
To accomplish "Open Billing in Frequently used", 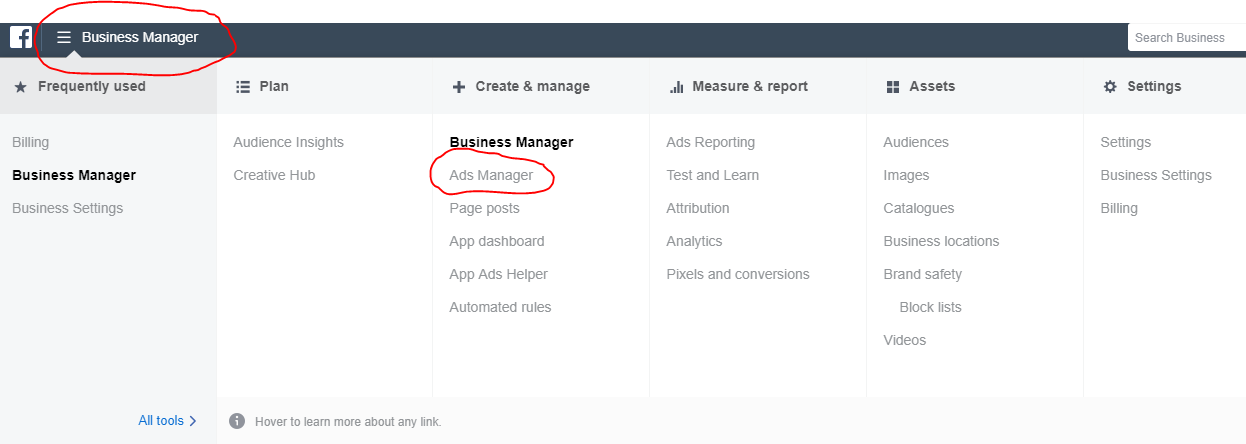I will 30,142.
